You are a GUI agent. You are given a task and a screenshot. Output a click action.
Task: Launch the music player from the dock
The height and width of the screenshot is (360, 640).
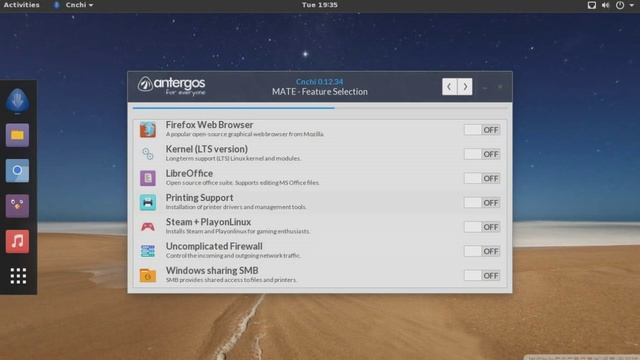pos(17,241)
